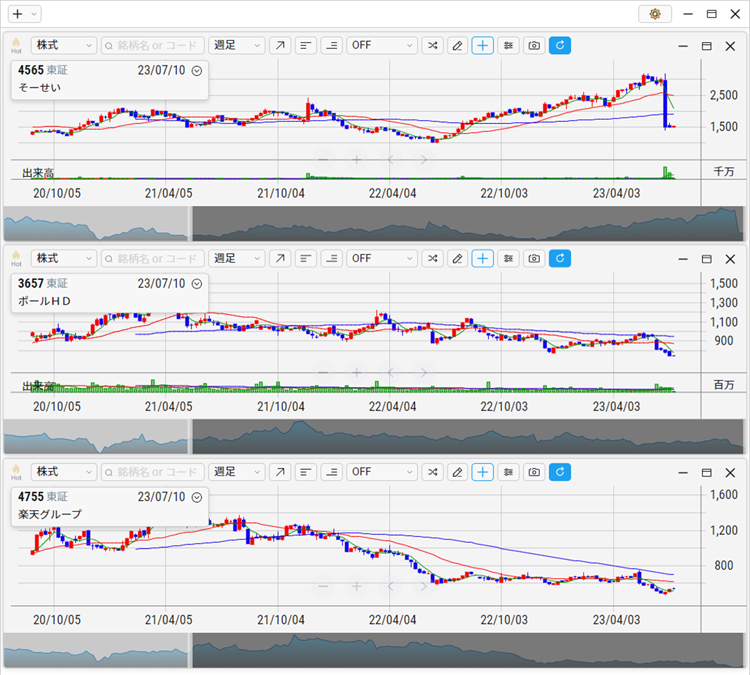Open the gear settings at top right
The height and width of the screenshot is (675, 750).
pos(655,14)
